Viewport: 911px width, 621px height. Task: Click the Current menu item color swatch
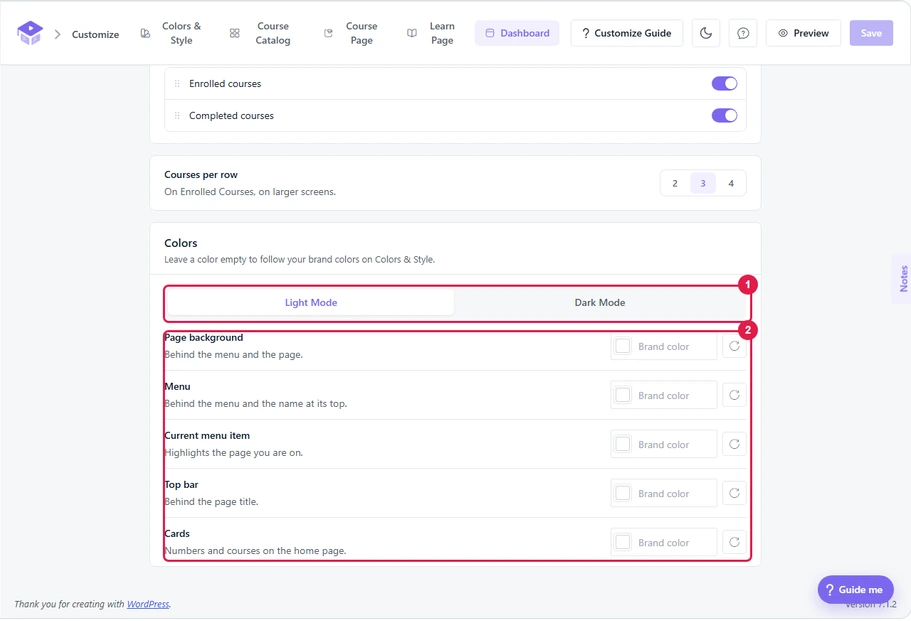coord(623,444)
